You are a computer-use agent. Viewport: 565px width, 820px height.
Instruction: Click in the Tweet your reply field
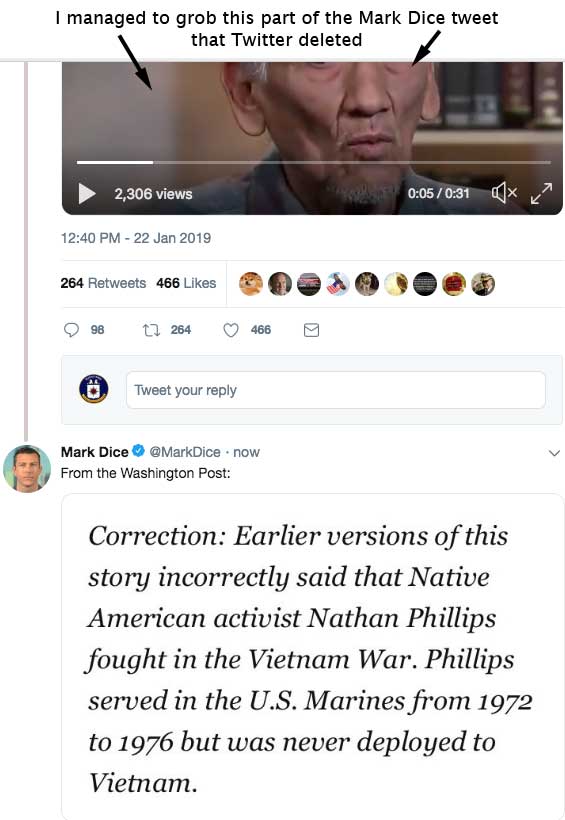(335, 390)
